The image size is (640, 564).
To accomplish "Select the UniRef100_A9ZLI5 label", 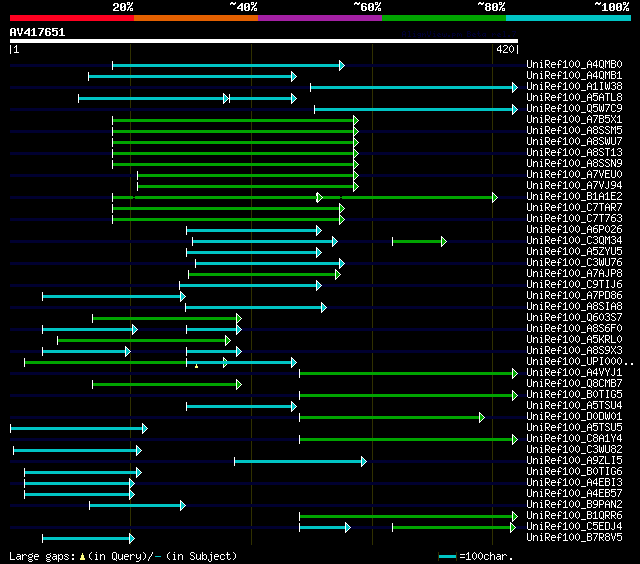I will 574,461.
